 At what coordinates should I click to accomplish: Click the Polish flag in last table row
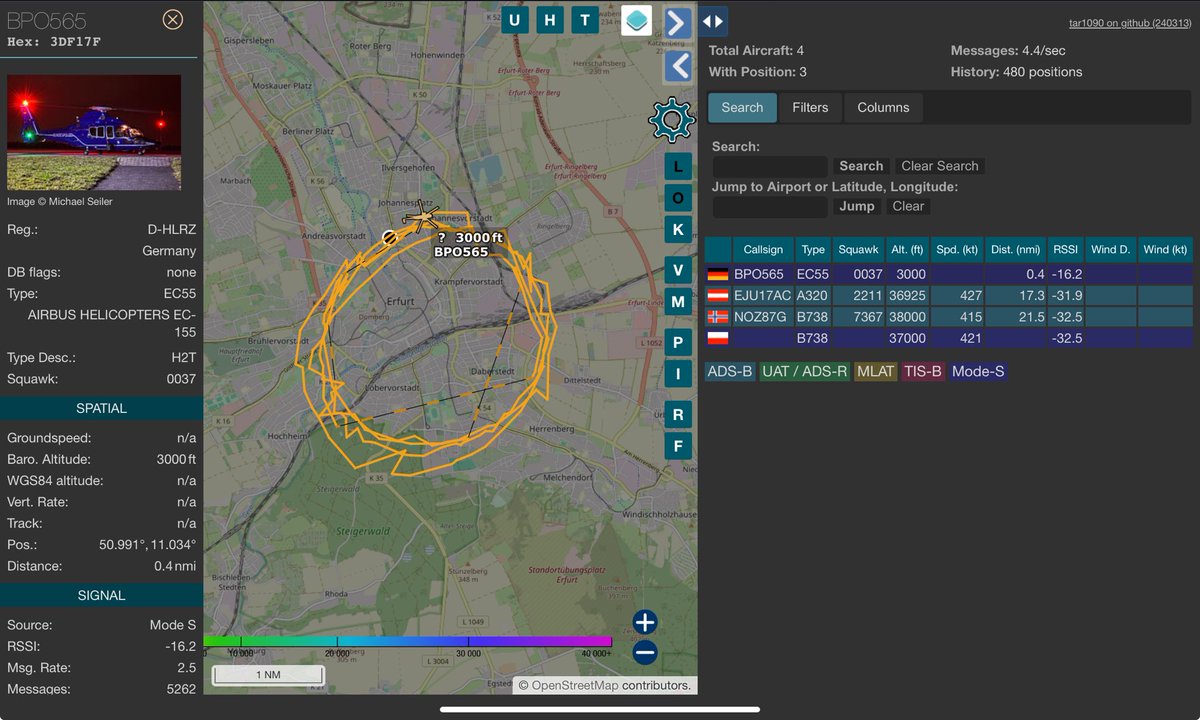click(718, 339)
